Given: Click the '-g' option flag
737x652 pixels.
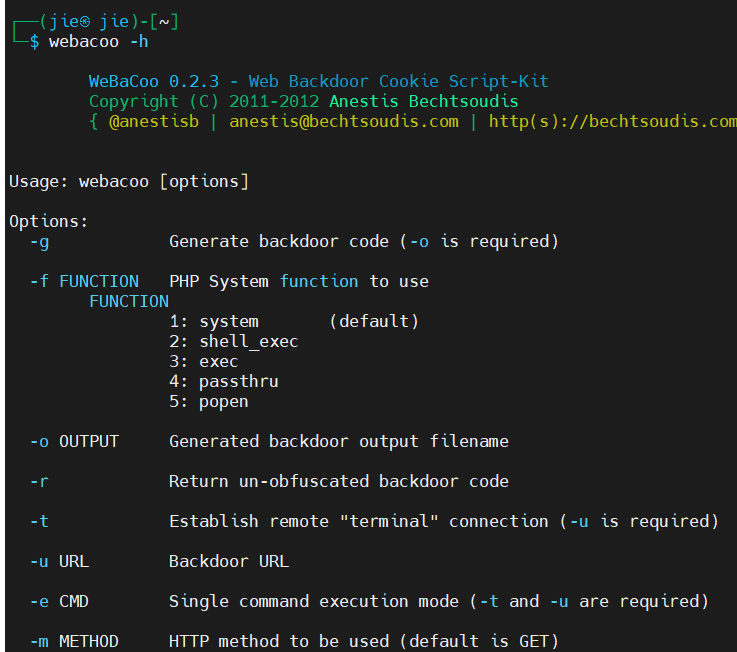Looking at the screenshot, I should (x=39, y=242).
